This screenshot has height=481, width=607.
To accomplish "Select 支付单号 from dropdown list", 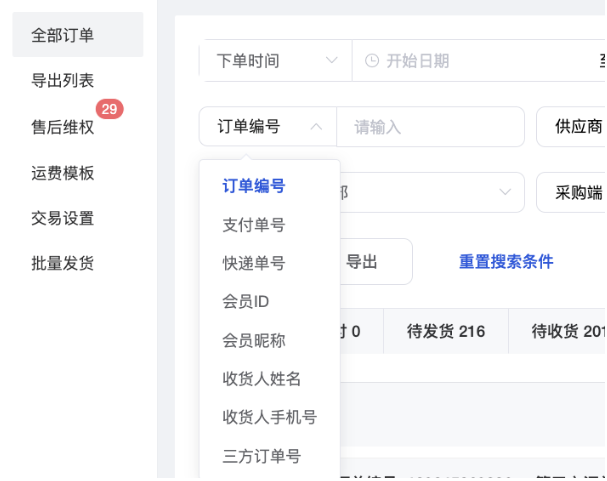I will point(254,225).
